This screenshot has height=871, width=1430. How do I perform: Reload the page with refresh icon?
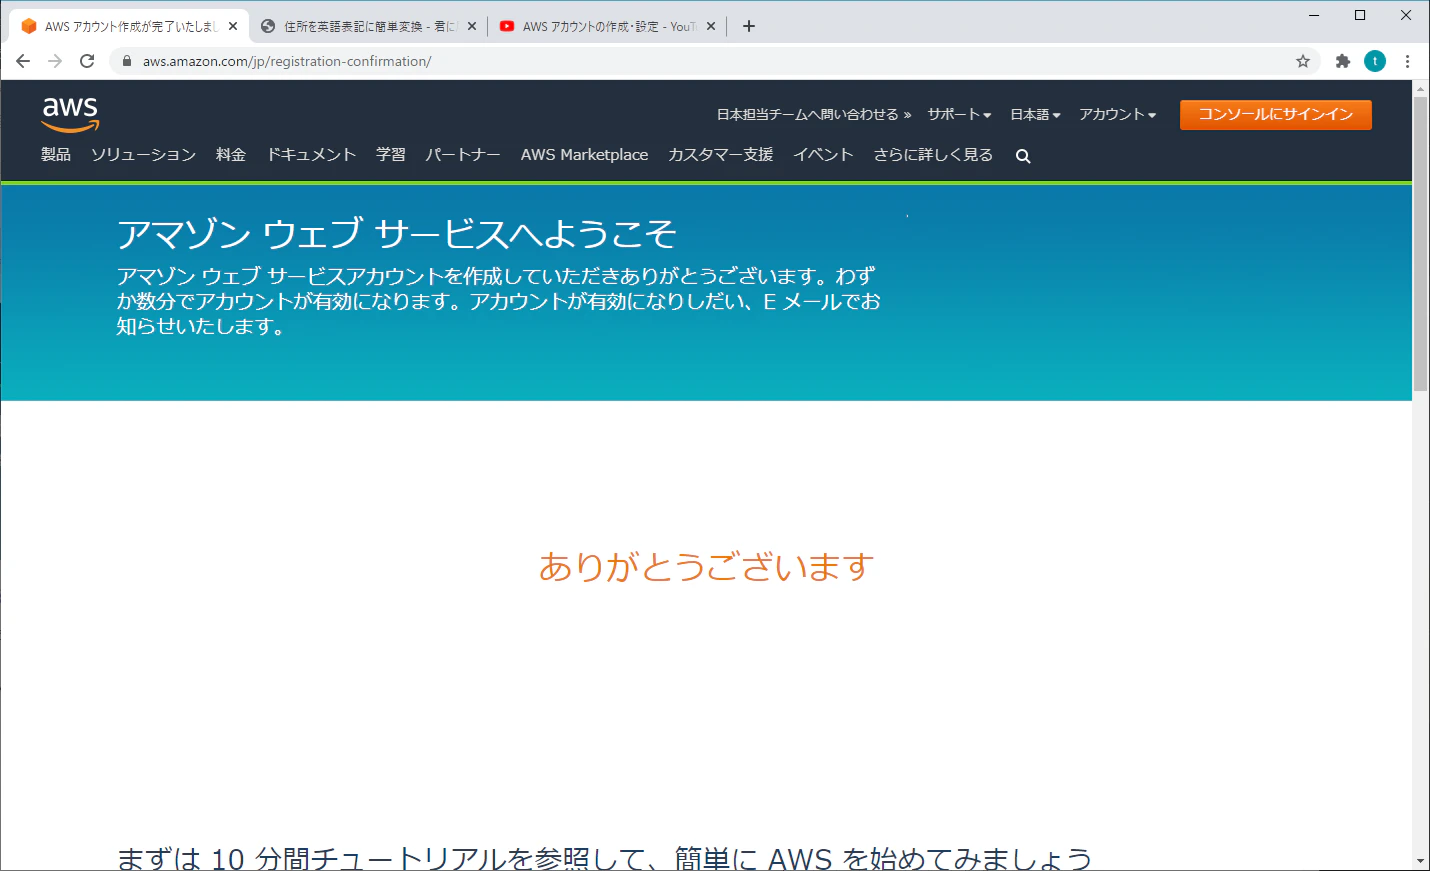(87, 61)
